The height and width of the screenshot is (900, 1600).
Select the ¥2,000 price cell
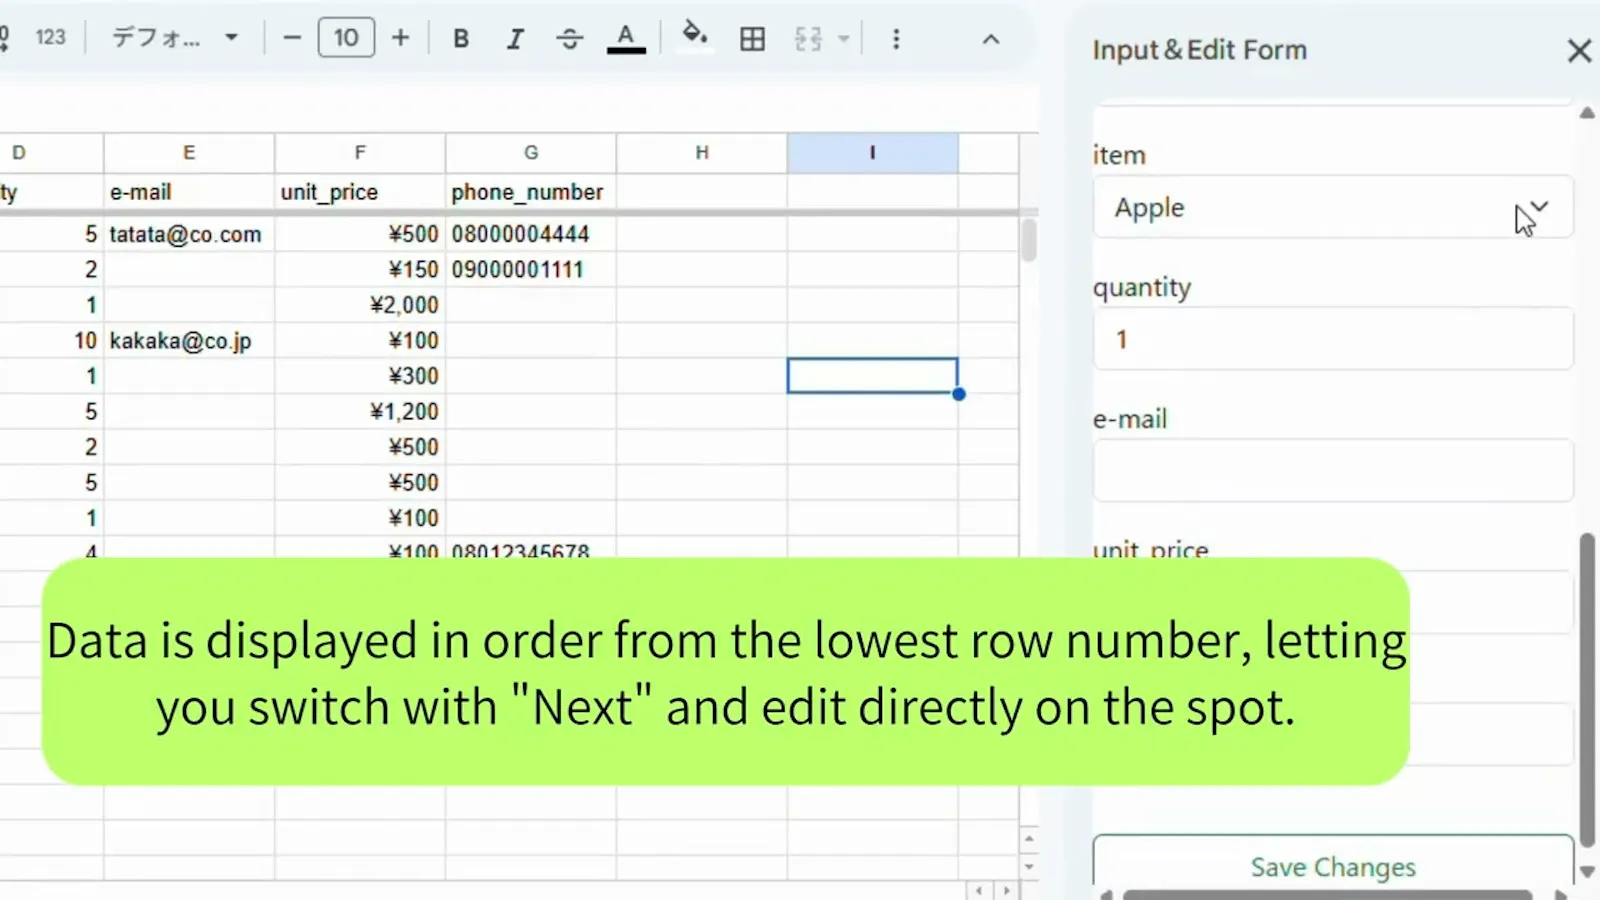[360, 305]
